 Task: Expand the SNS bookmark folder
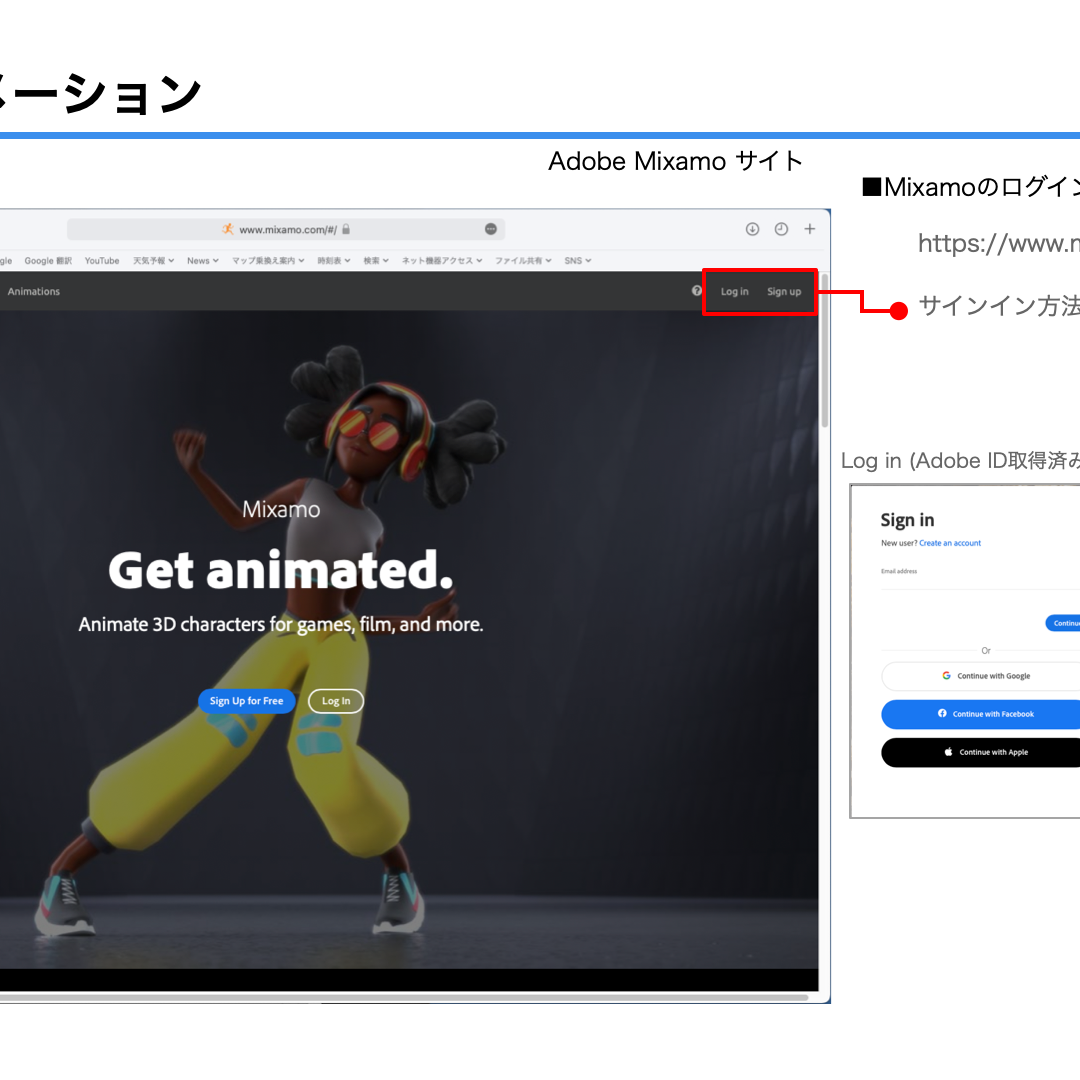click(578, 261)
